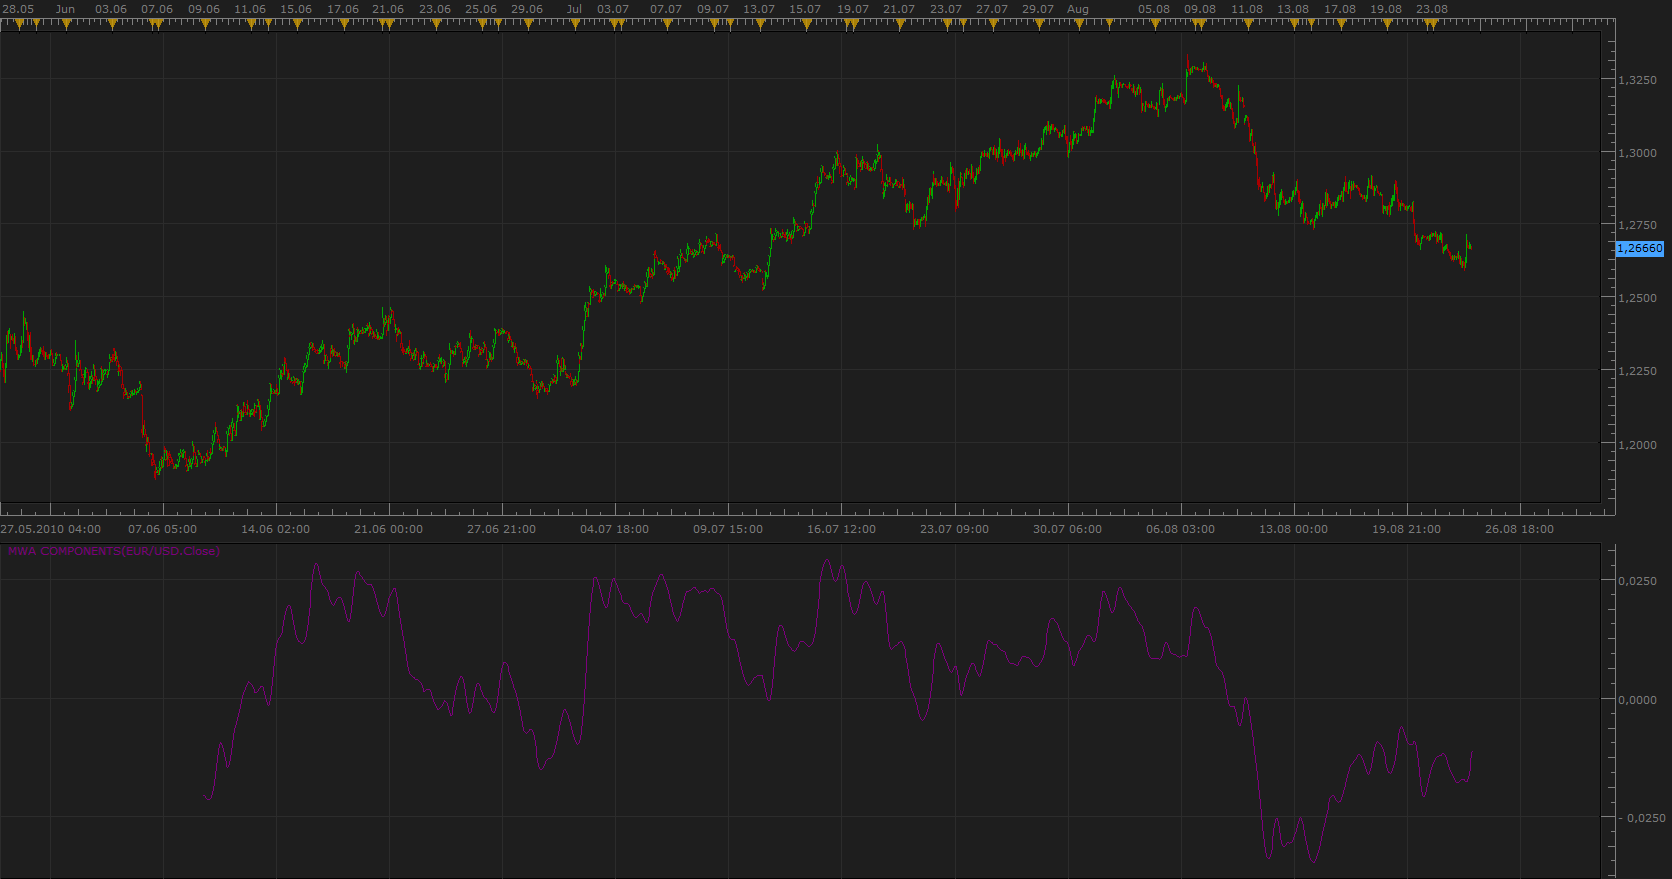Select the 21.06 00:00 time label
Image resolution: width=1672 pixels, height=879 pixels.
tap(389, 529)
